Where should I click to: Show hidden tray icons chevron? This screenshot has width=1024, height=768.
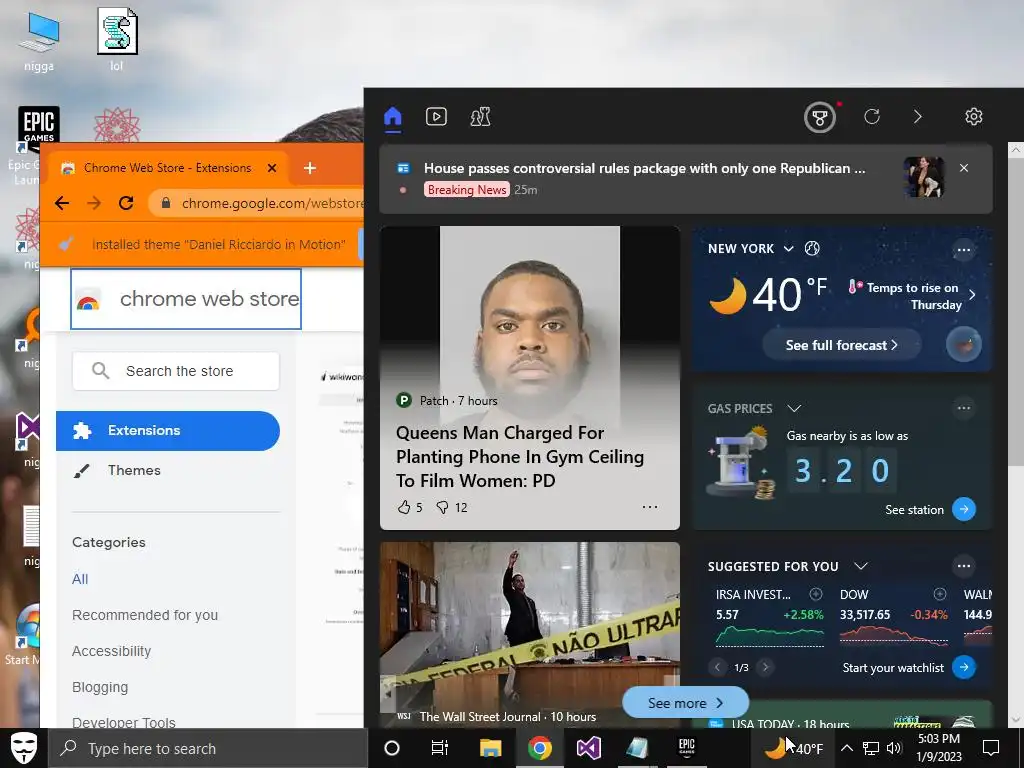click(846, 748)
